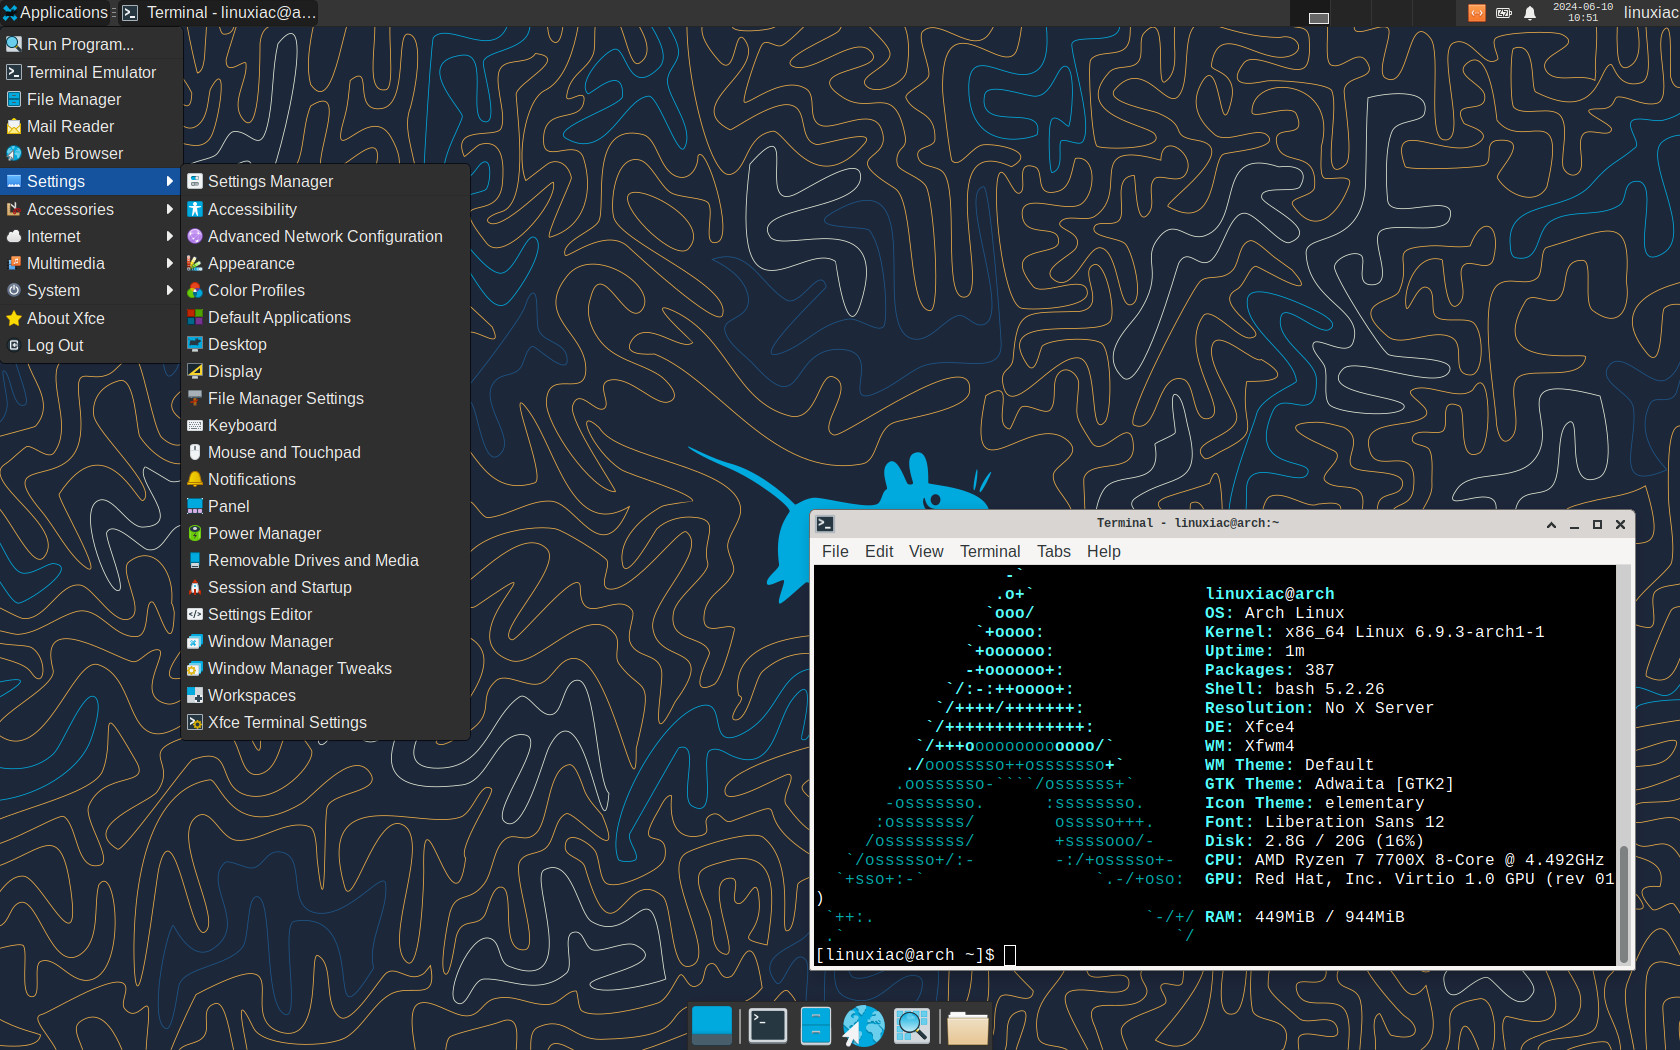Click the 'linuxiac@arch' text in neofetch output

point(1269,594)
